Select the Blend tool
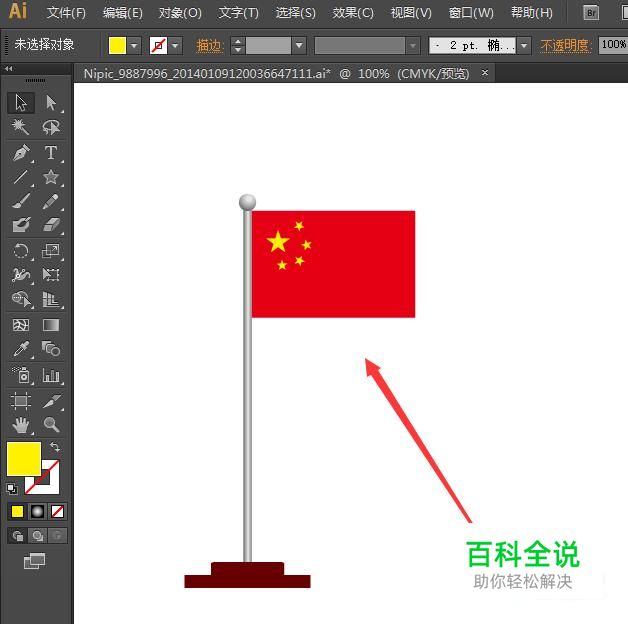The width and height of the screenshot is (628, 624). tap(51, 349)
